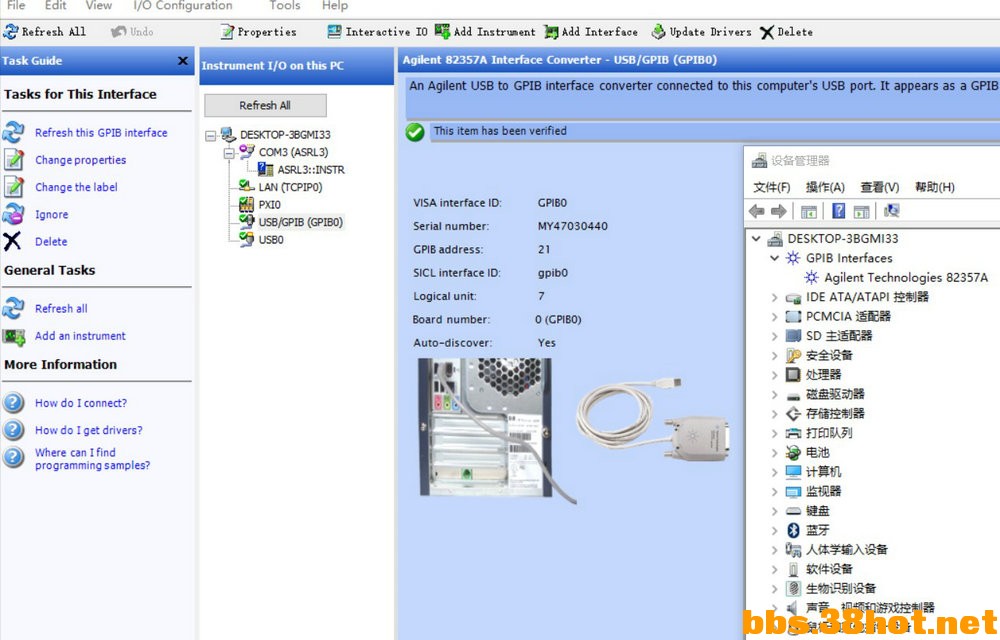Click the Update Drivers toolbar icon
This screenshot has height=640, width=1000.
coord(658,31)
